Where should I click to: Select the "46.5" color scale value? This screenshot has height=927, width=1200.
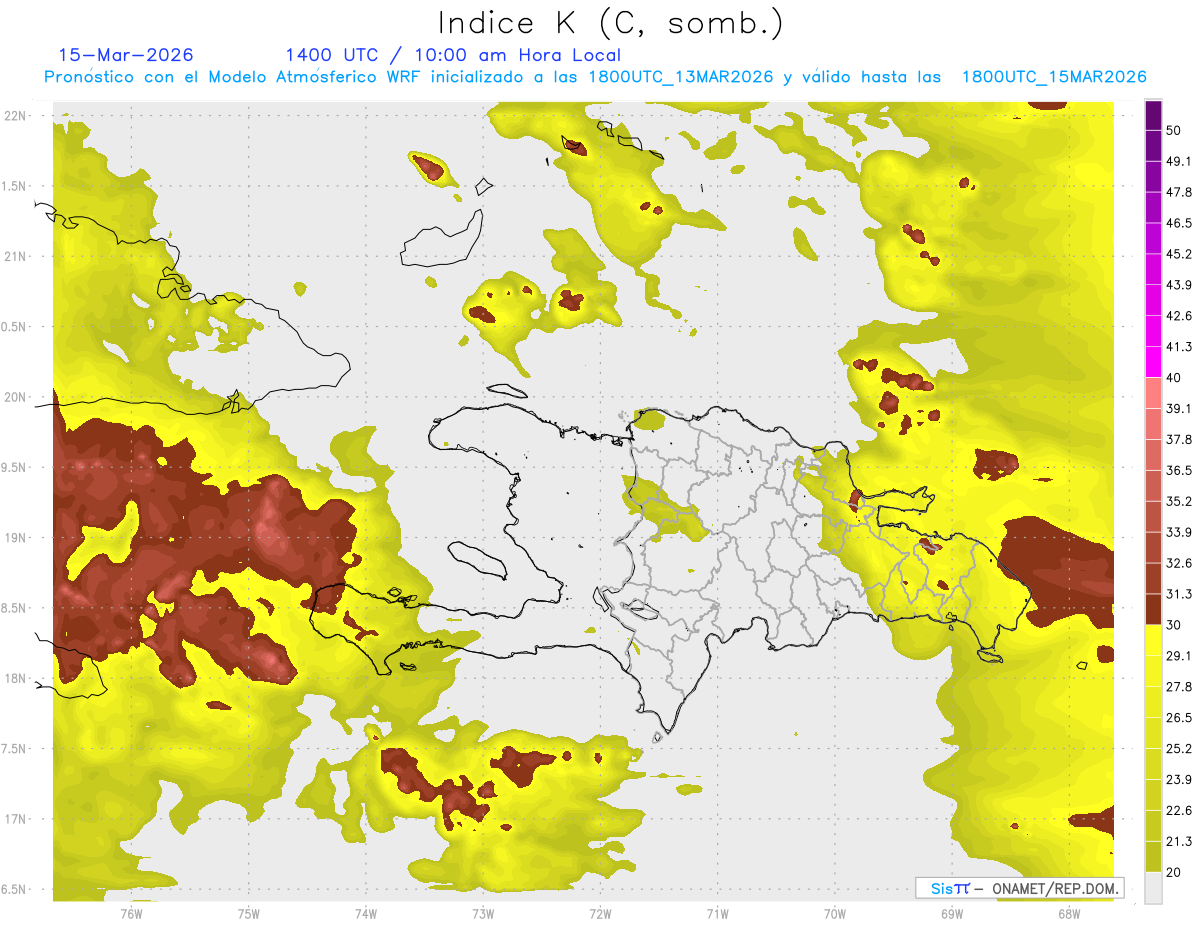point(1179,223)
